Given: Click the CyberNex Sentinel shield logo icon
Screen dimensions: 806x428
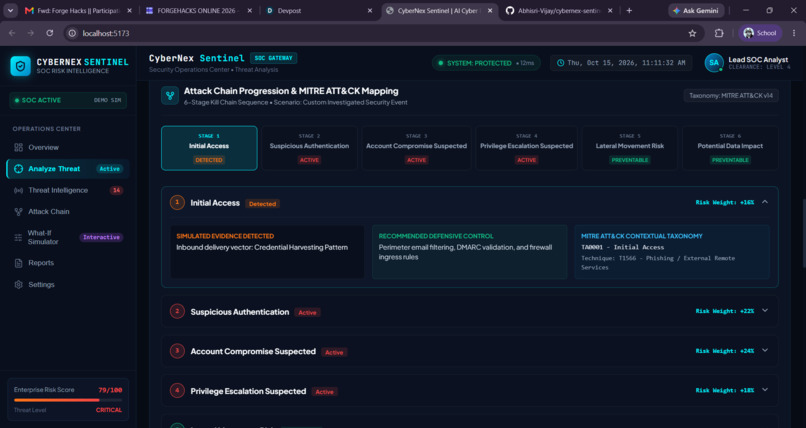Looking at the screenshot, I should coord(21,66).
